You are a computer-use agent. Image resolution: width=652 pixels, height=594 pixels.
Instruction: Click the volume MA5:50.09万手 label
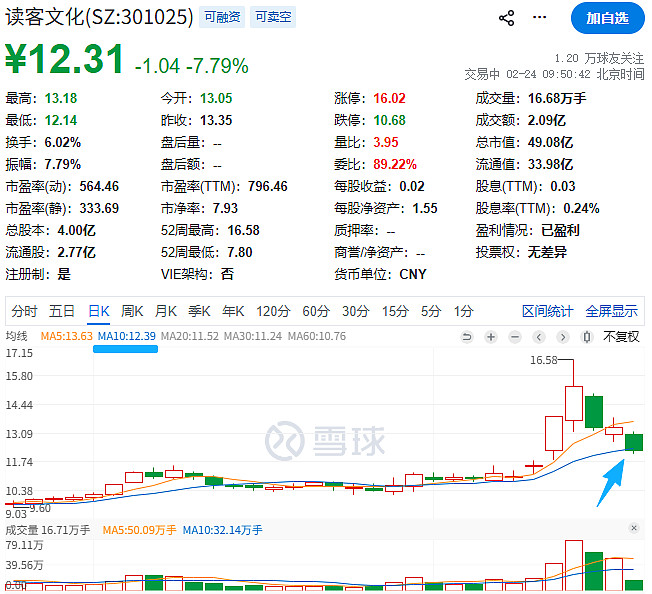(139, 530)
